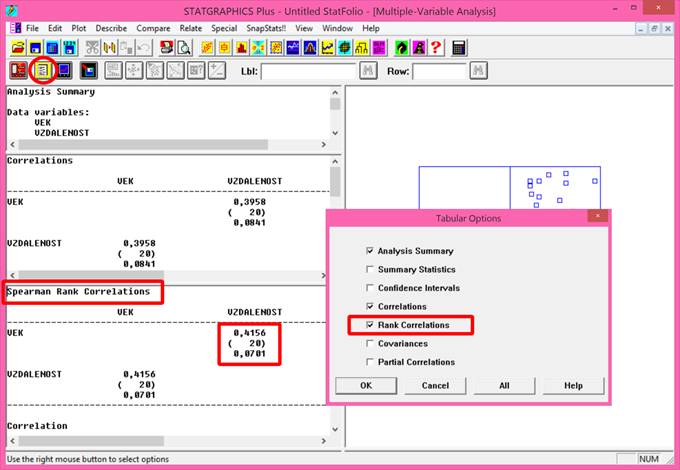Open the Special menu
This screenshot has height=470, width=680.
[224, 28]
